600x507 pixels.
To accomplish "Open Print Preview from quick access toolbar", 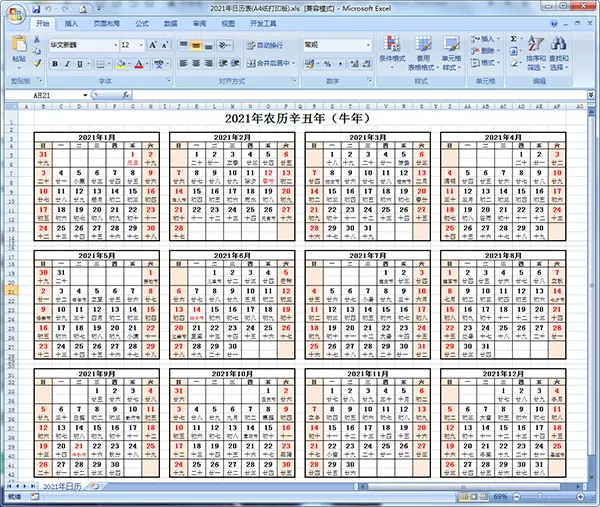I will coord(83,8).
